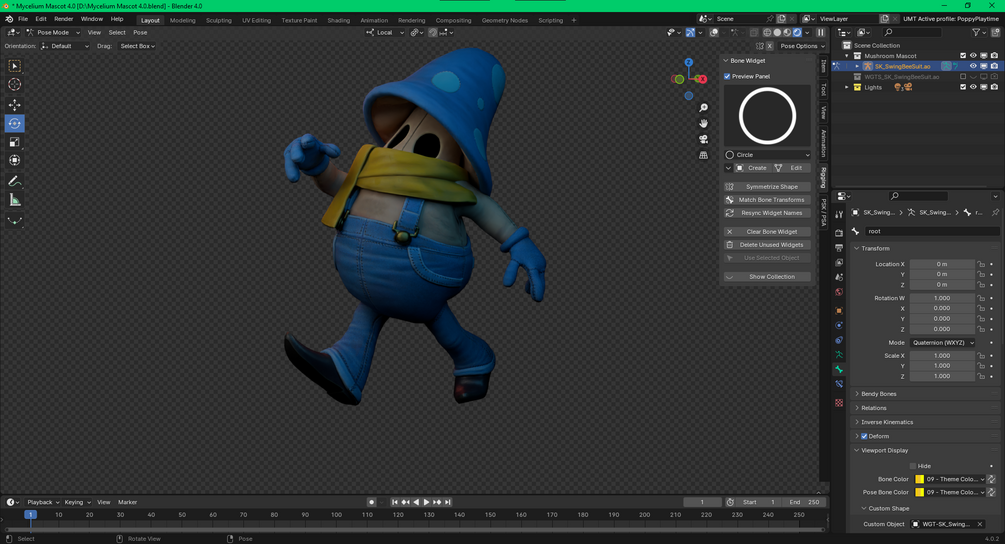Open the Circle widget shape dropdown
This screenshot has width=1005, height=544.
[x=767, y=155]
